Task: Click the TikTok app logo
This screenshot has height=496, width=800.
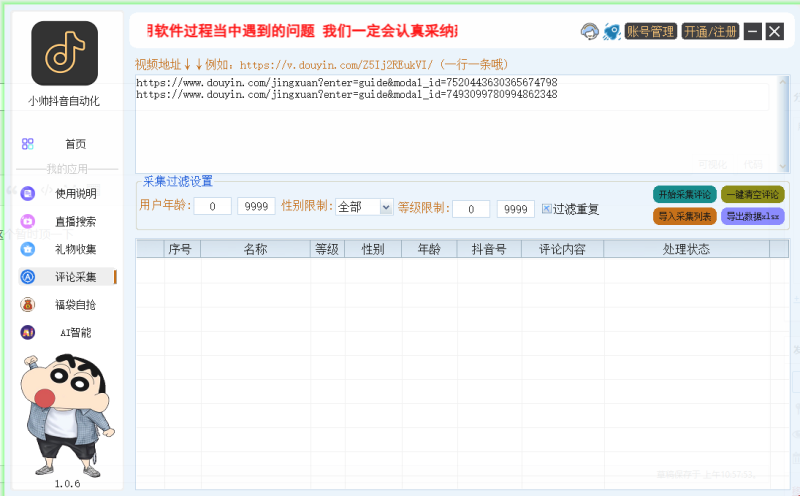Action: (65, 54)
